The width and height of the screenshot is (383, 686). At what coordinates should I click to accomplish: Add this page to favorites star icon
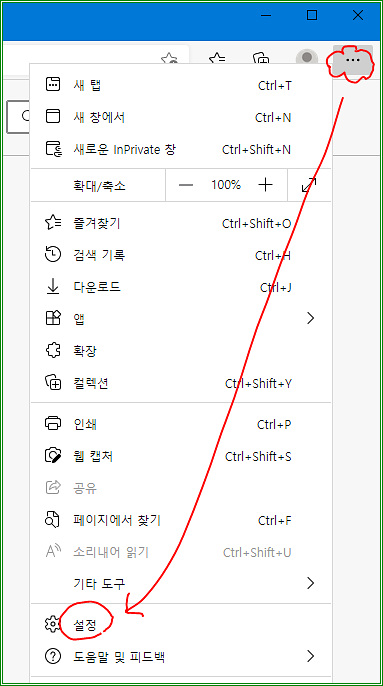tap(169, 59)
